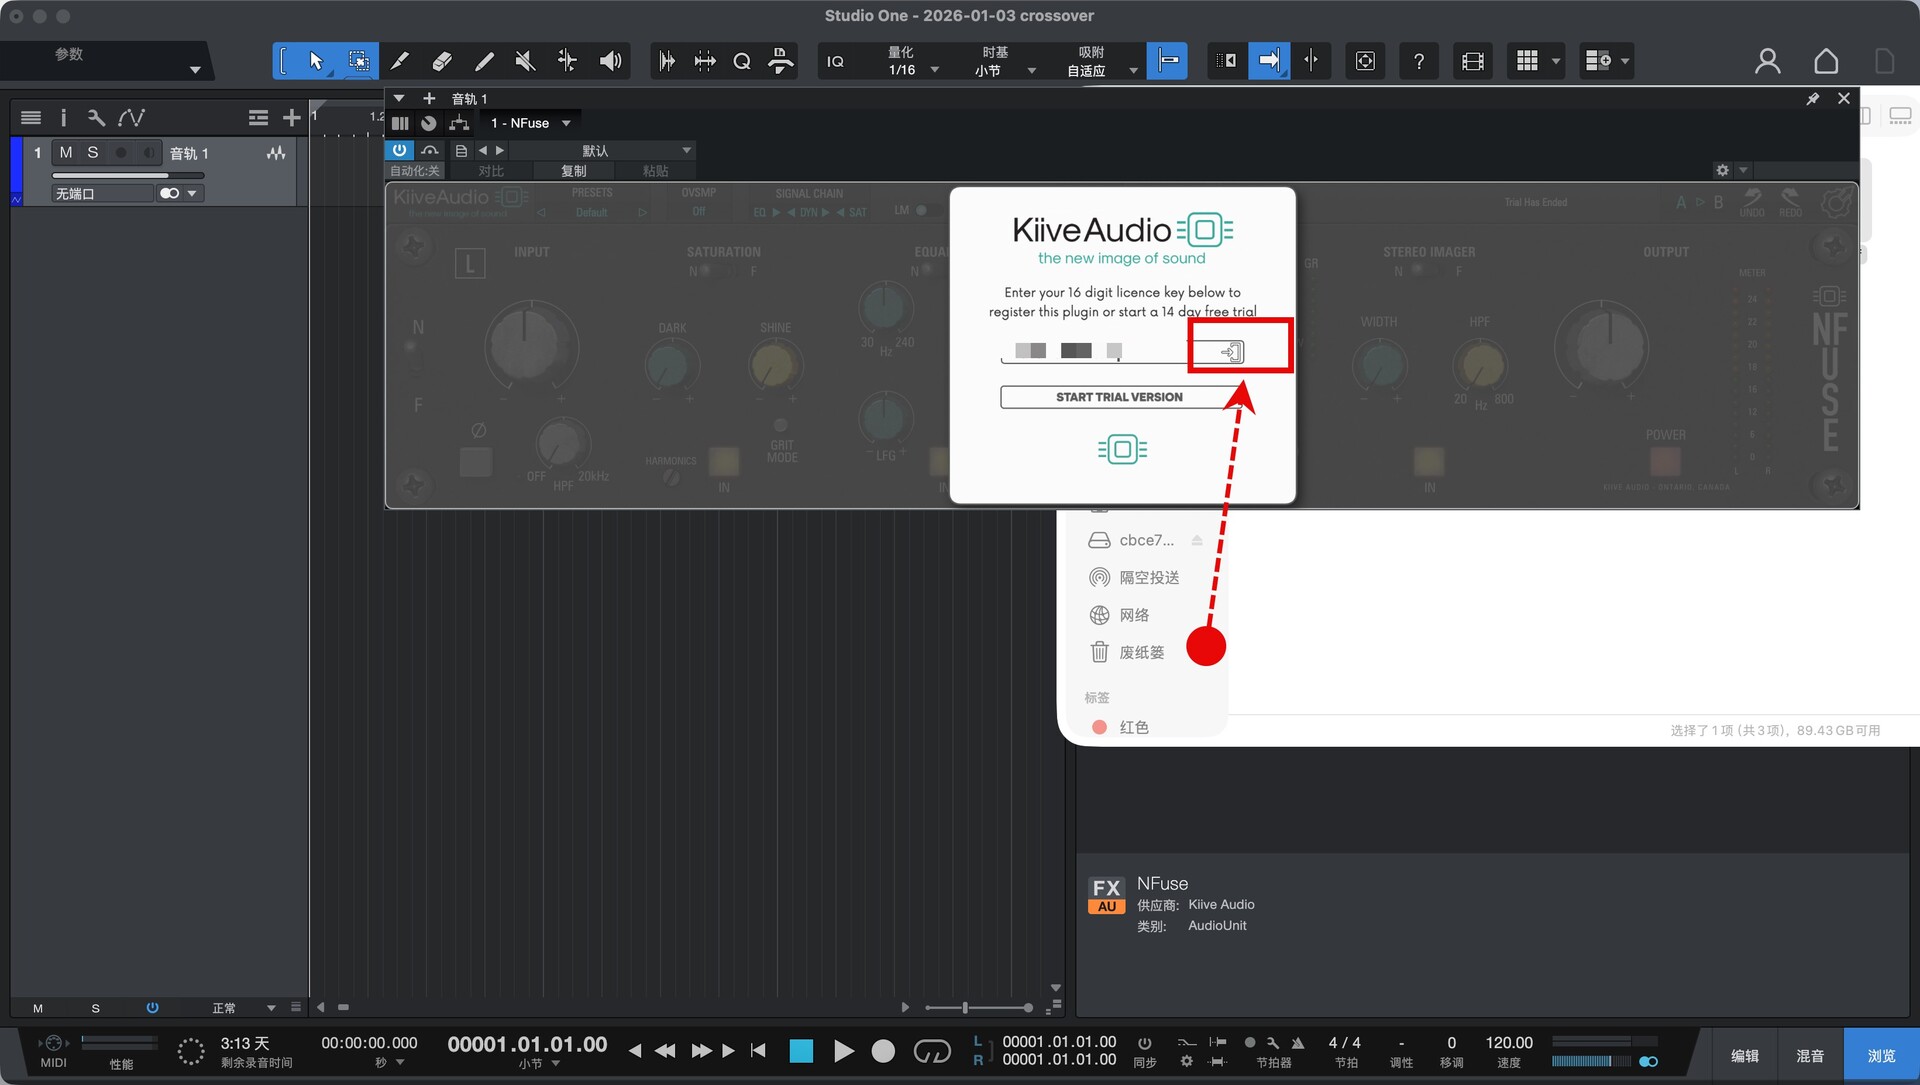Select the Listen speaker tool

610,61
